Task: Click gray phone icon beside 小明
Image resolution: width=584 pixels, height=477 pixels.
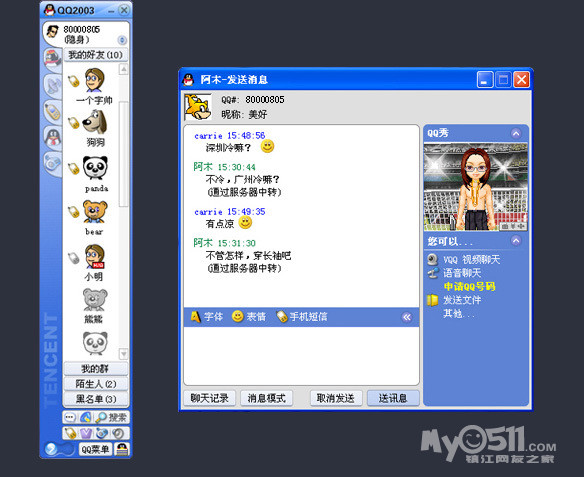Action: click(73, 258)
